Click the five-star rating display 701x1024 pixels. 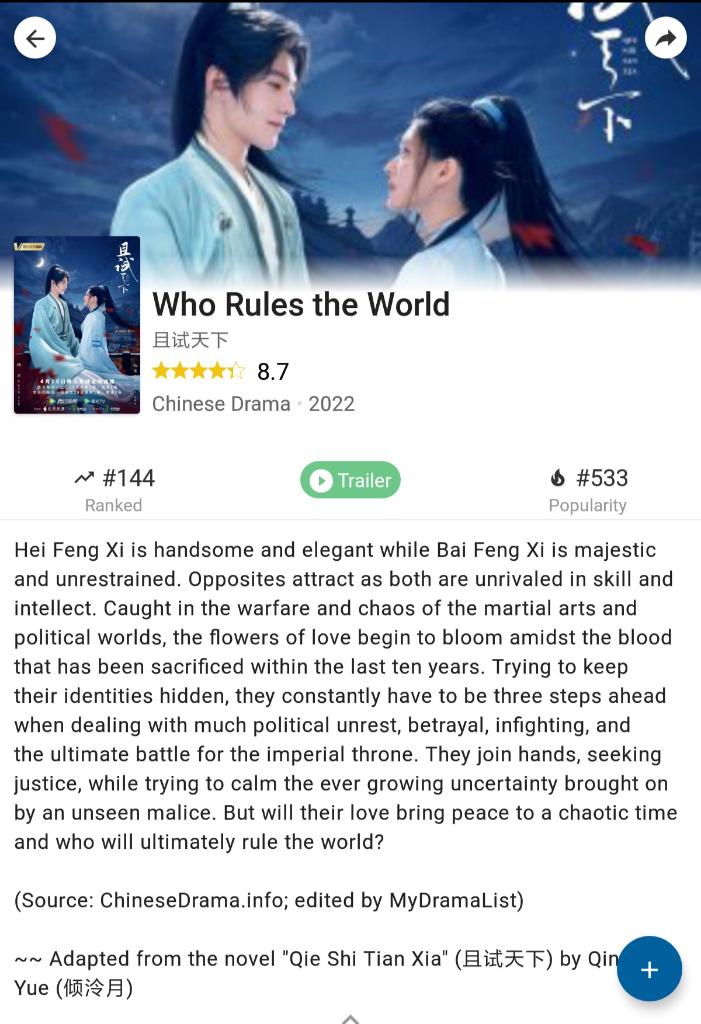[199, 371]
